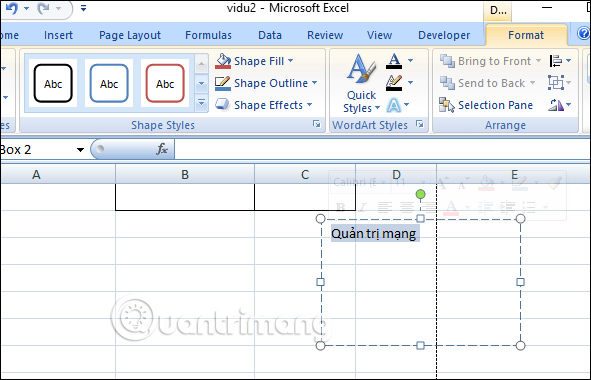The image size is (591, 380).
Task: Open the Formulas tab
Action: coord(208,35)
